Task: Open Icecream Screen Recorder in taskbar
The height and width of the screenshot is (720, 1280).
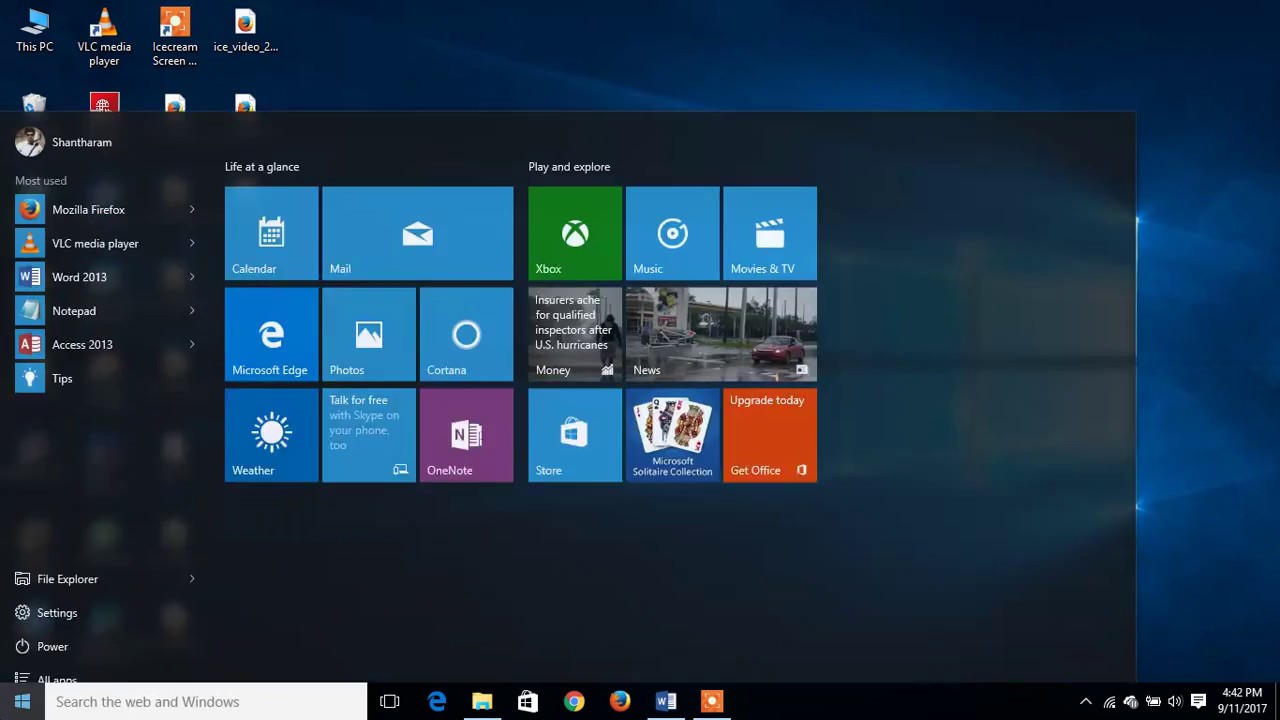Action: tap(712, 702)
